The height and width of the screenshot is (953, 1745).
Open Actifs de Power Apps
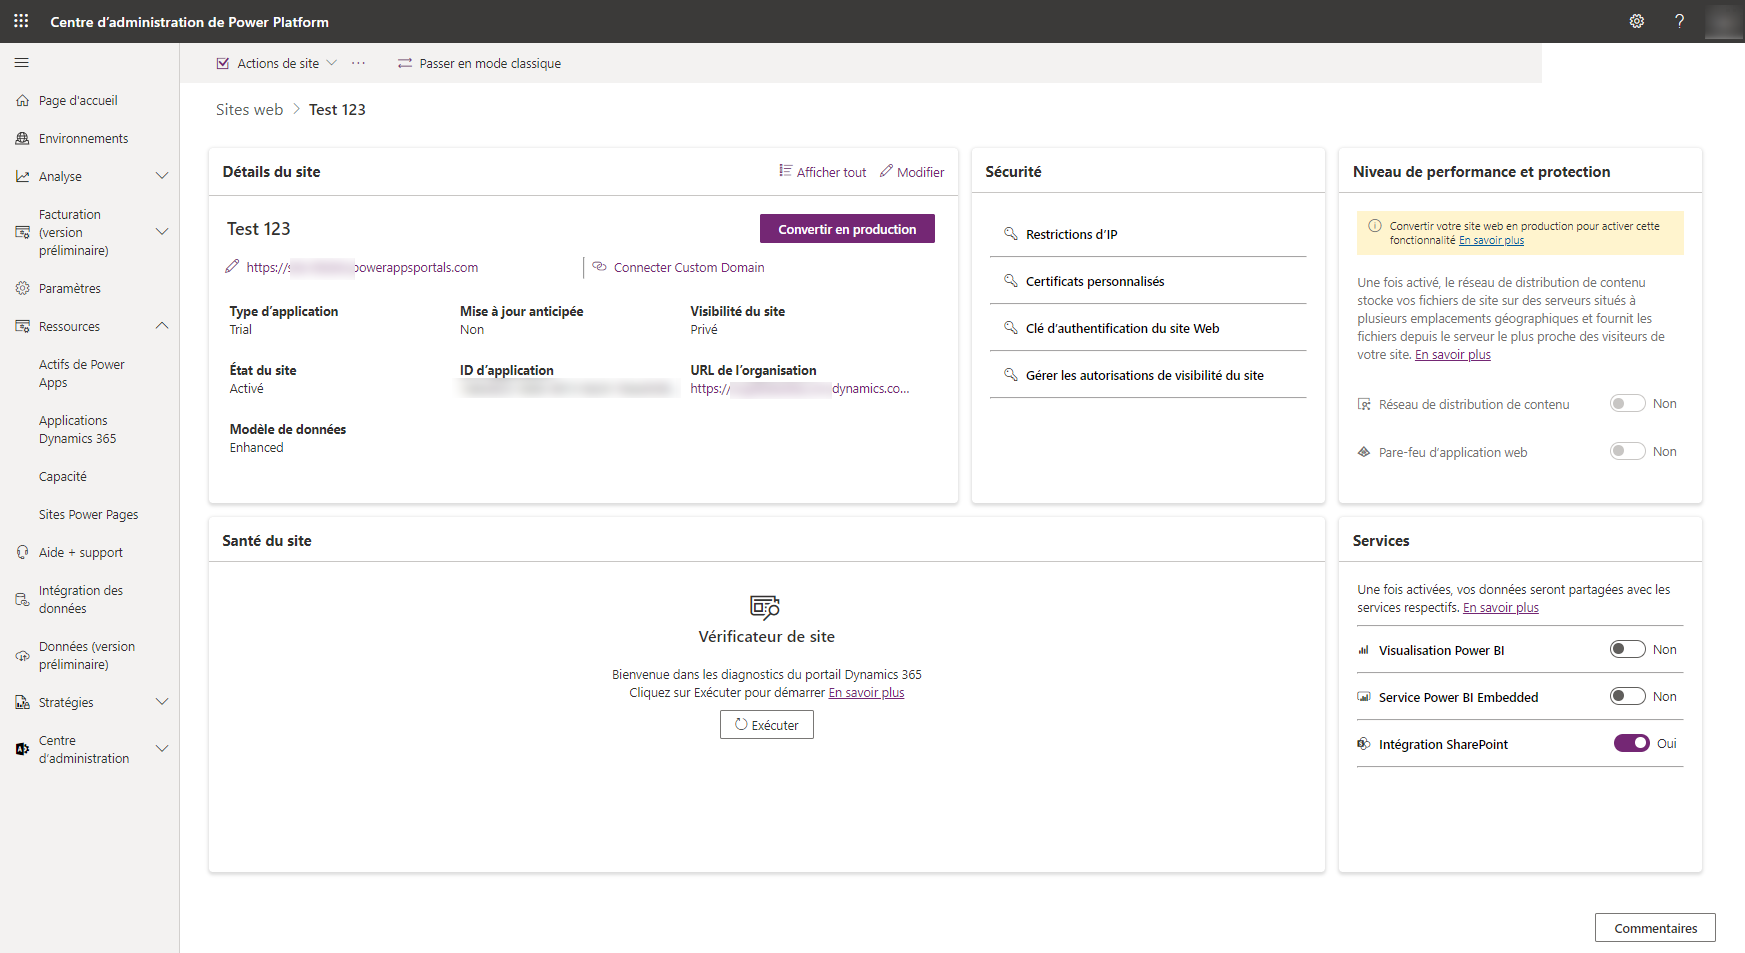(82, 374)
